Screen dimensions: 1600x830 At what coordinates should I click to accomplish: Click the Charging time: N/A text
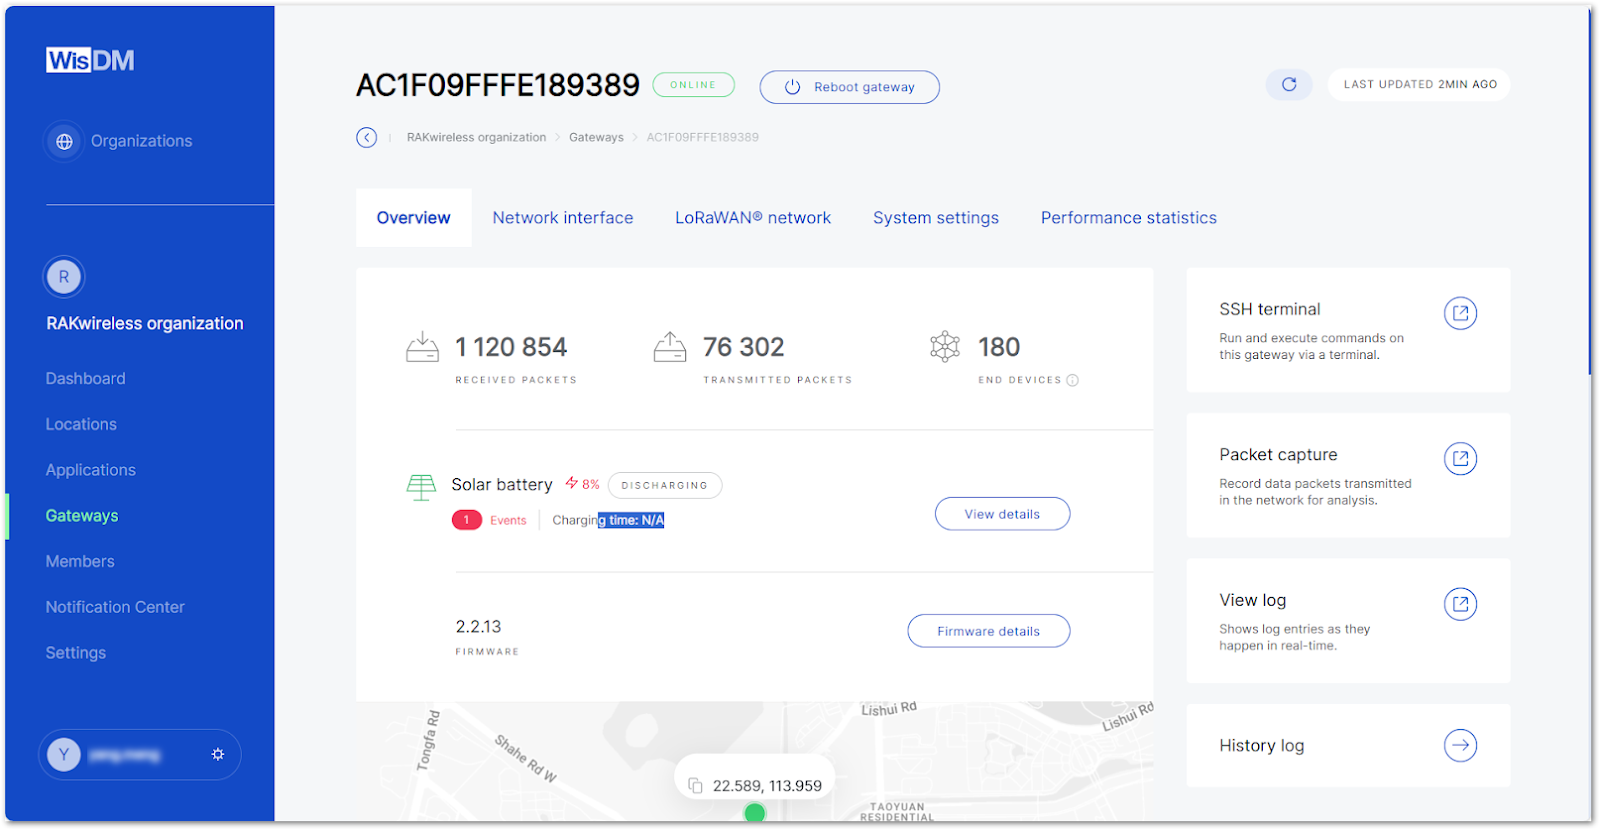[608, 520]
